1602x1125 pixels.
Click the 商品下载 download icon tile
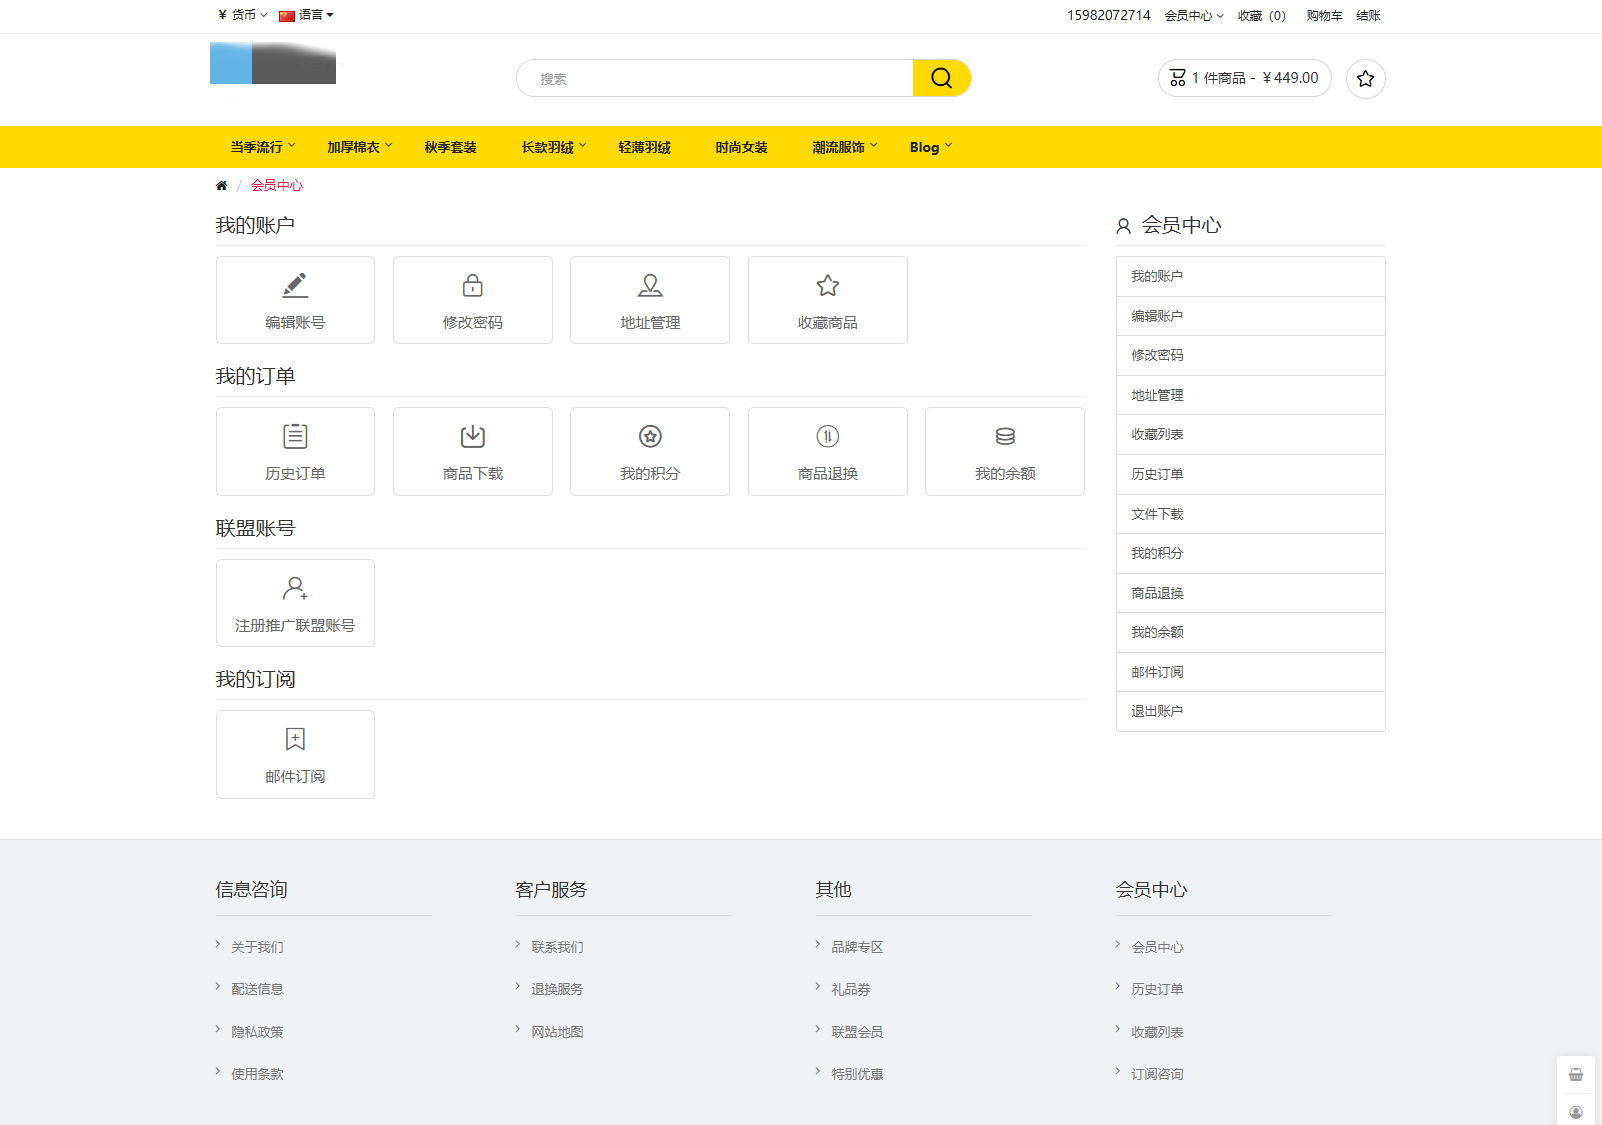point(472,451)
